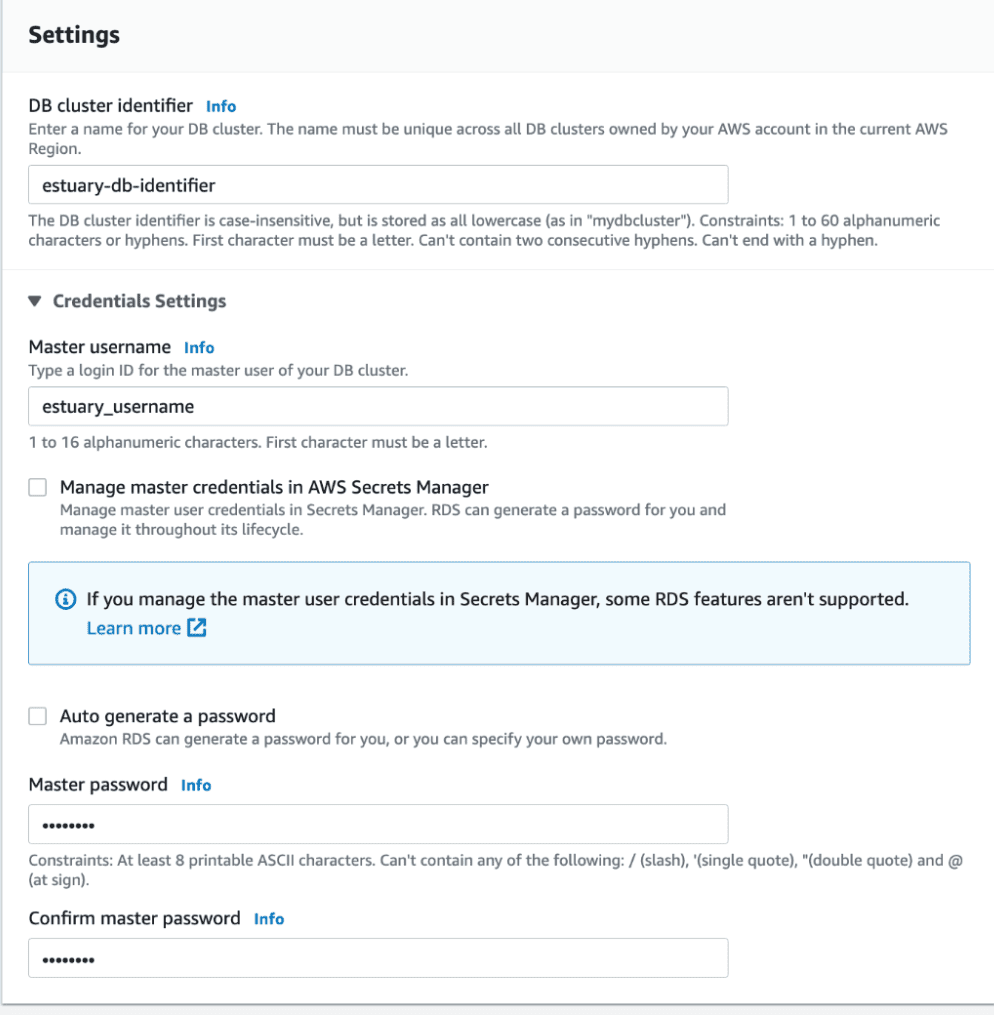Open Info for Confirm master password
The width and height of the screenshot is (994, 1015).
tap(269, 919)
